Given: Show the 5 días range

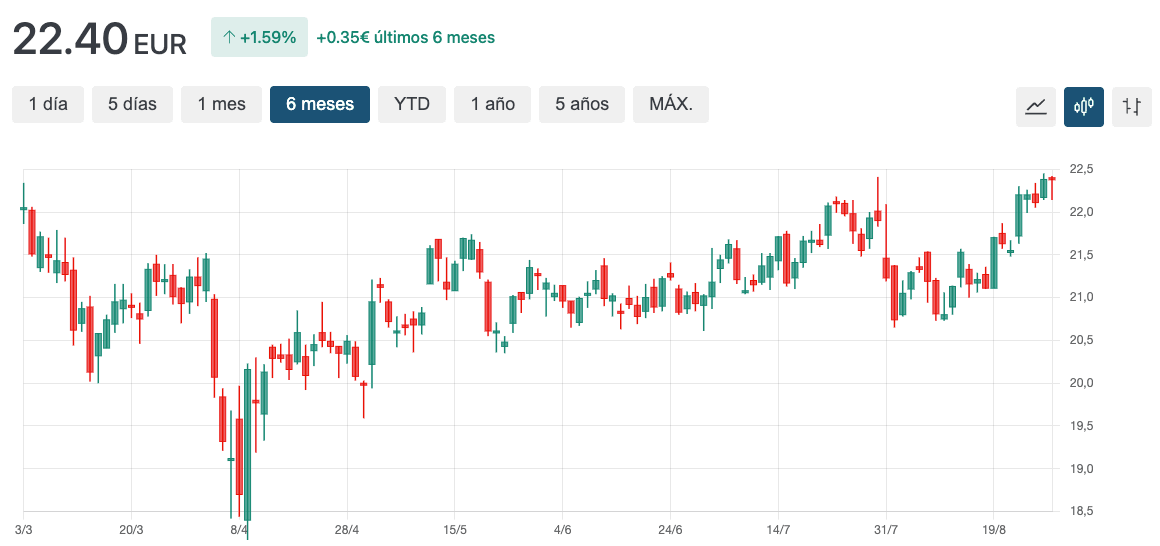Looking at the screenshot, I should coord(132,104).
